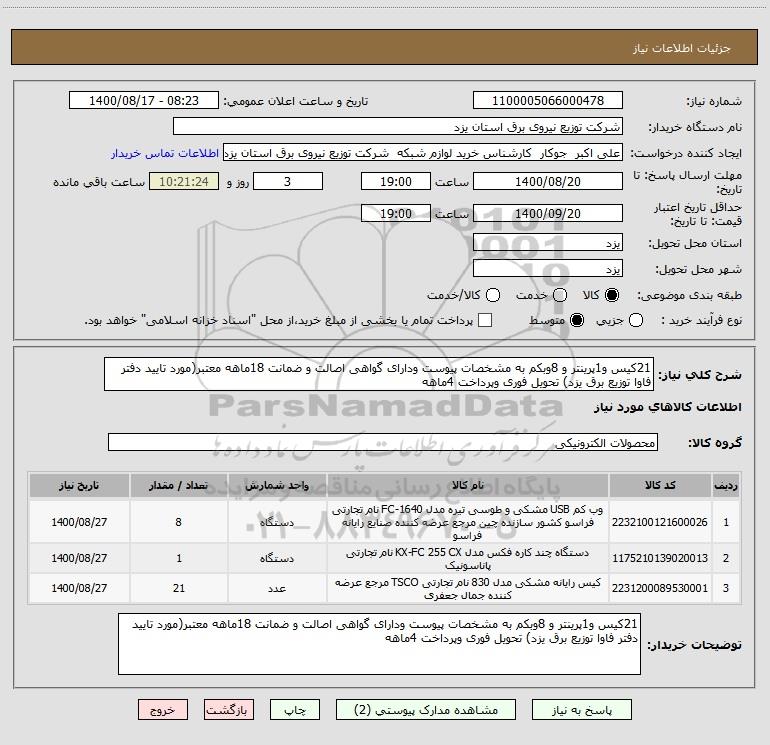This screenshot has width=770, height=745.
Task: Click product code 2231200089530001
Action: (x=660, y=588)
